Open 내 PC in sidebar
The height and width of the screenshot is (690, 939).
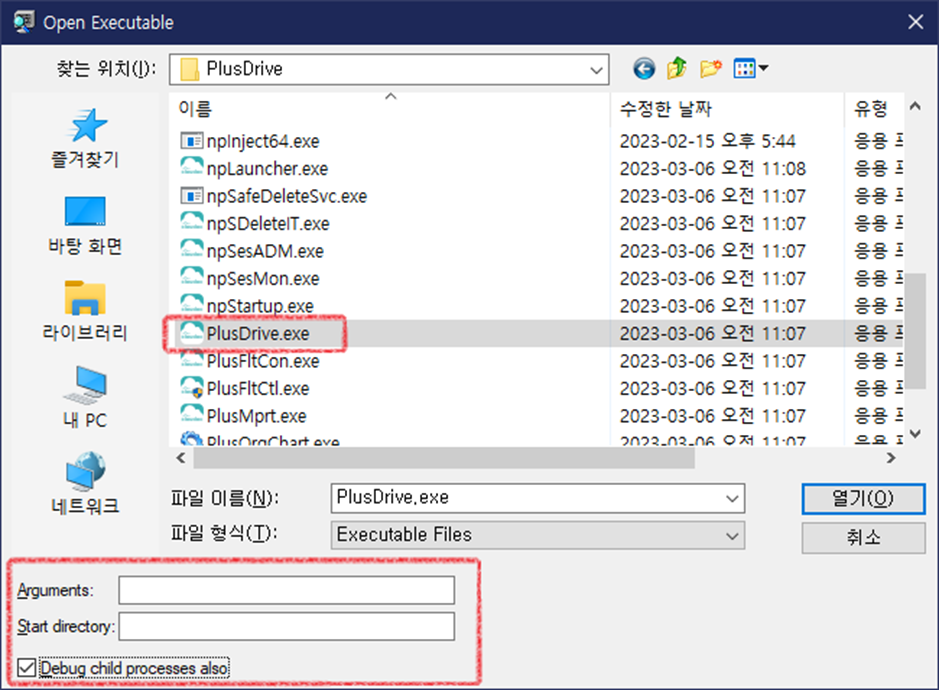[x=85, y=398]
